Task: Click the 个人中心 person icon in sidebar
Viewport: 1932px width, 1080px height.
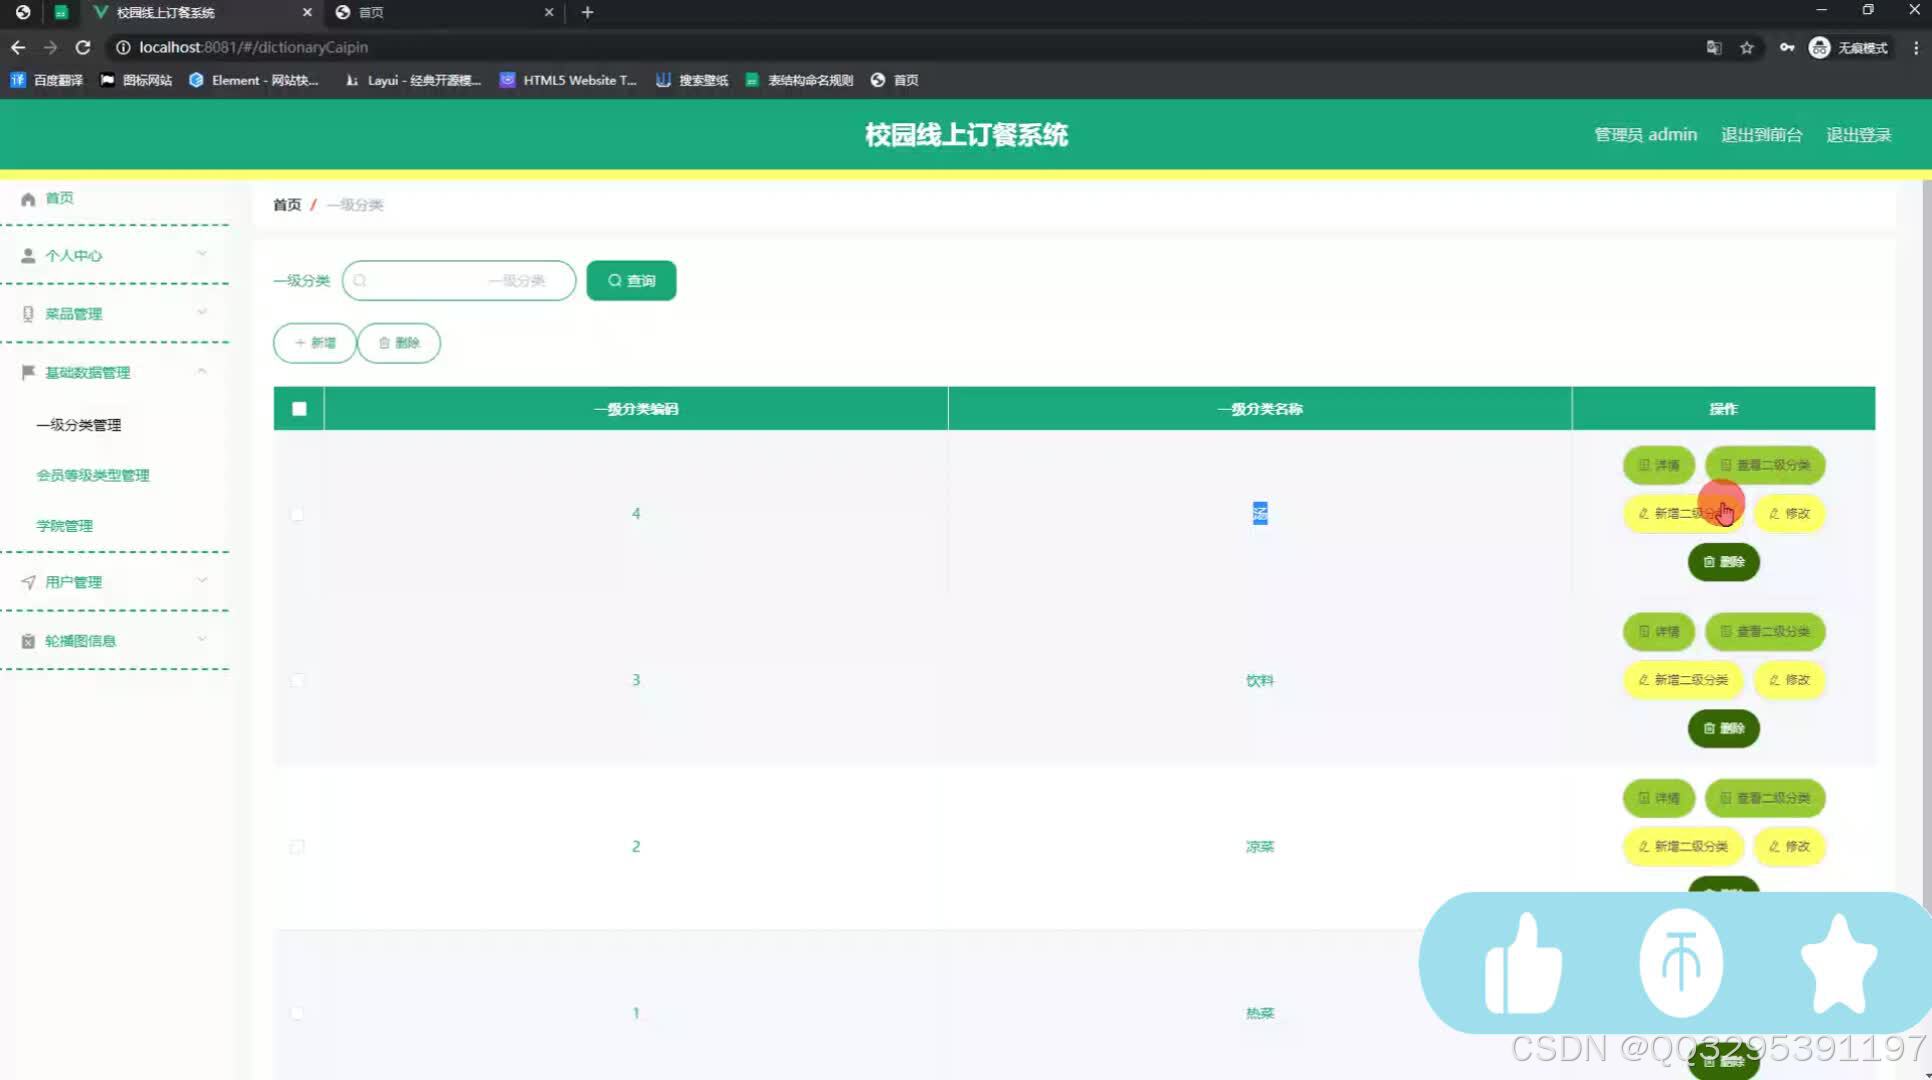Action: coord(28,256)
